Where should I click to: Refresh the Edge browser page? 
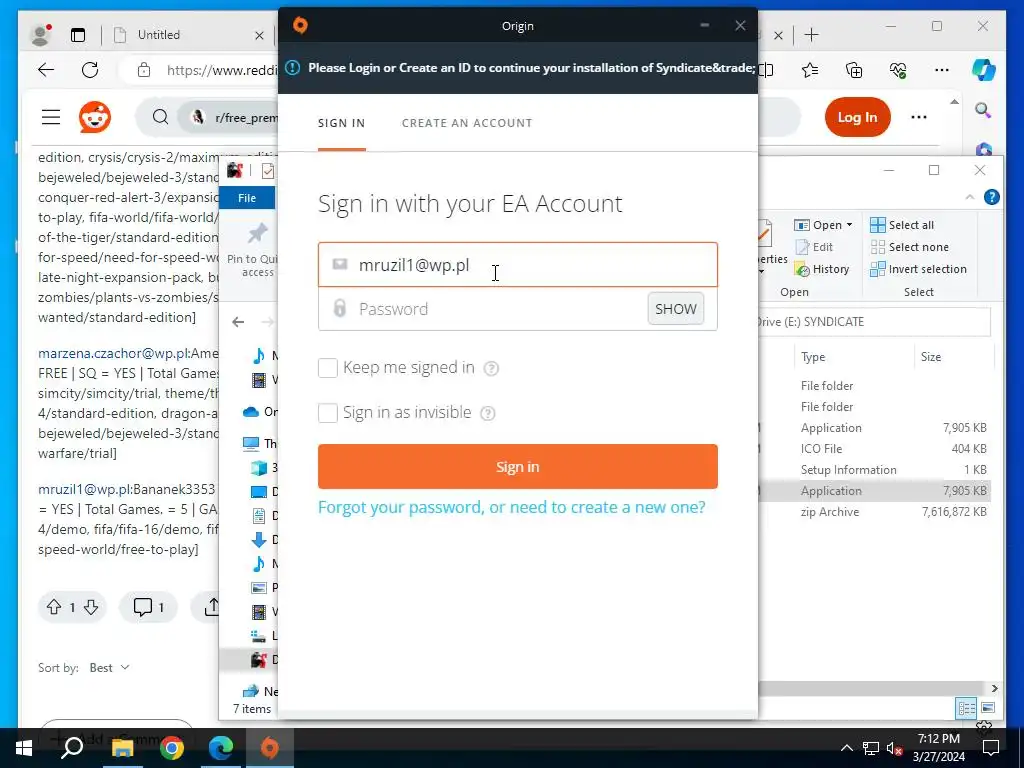(x=90, y=70)
